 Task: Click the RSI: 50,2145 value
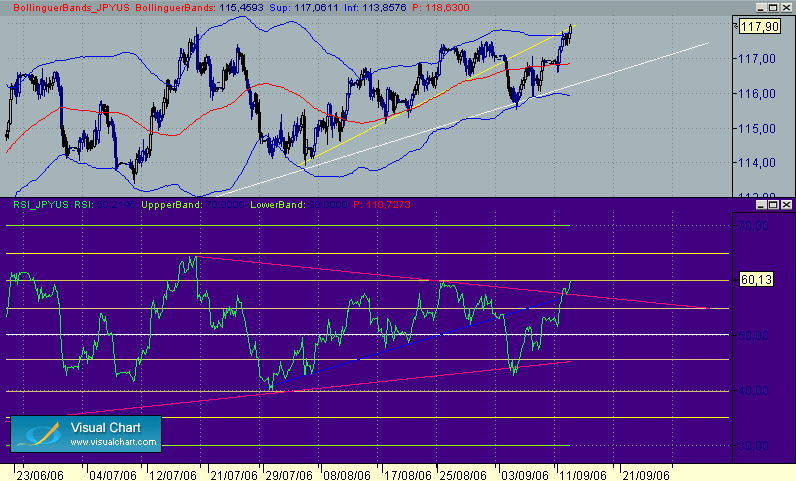pyautogui.click(x=105, y=205)
